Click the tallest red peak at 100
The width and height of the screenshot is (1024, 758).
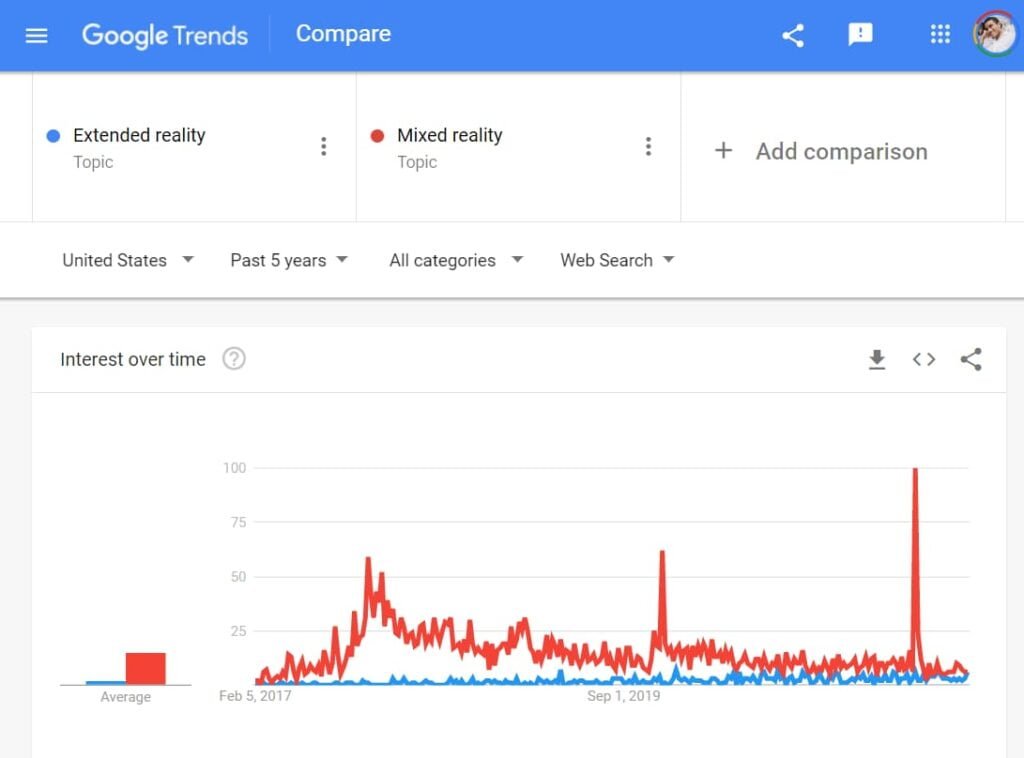915,472
